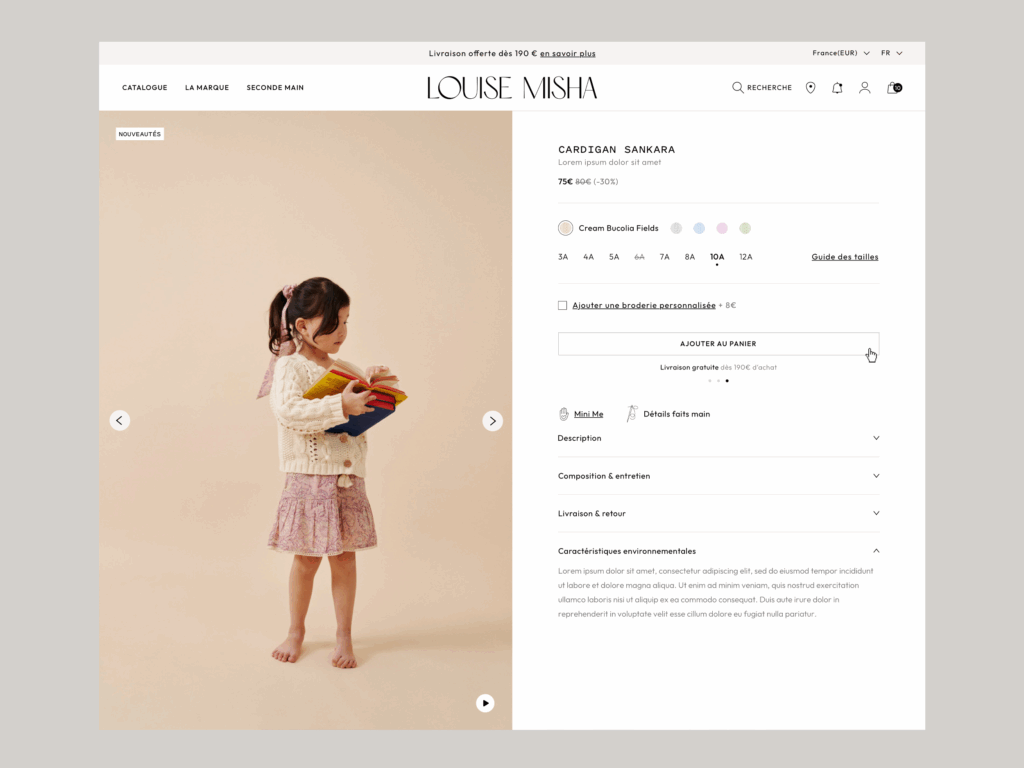
Task: Click the search magnifier icon
Action: pos(738,88)
